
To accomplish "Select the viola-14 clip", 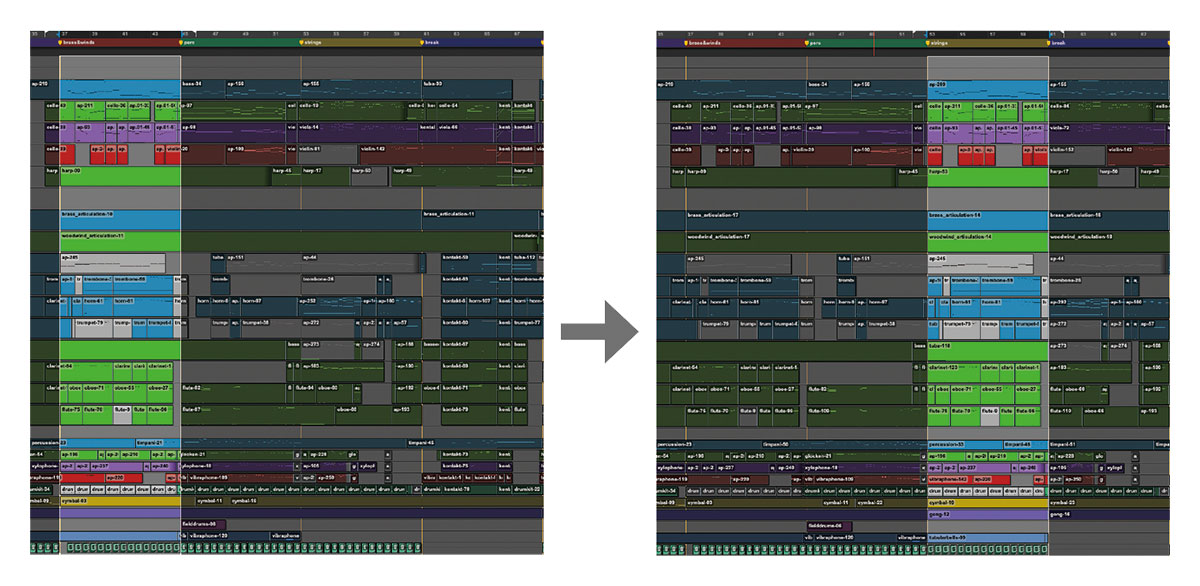I will point(360,133).
